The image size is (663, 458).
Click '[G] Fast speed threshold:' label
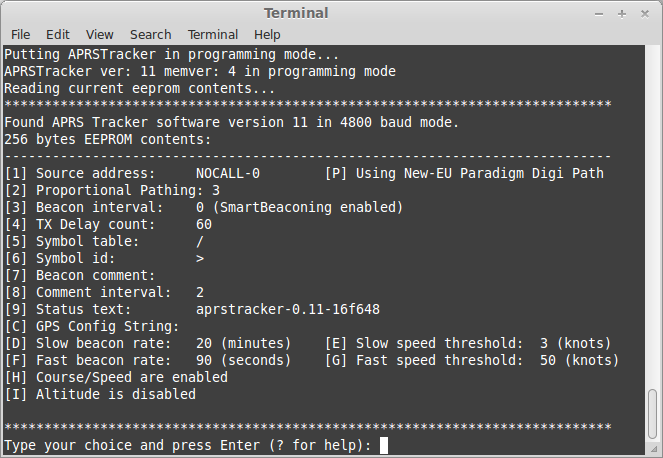[x=424, y=360]
